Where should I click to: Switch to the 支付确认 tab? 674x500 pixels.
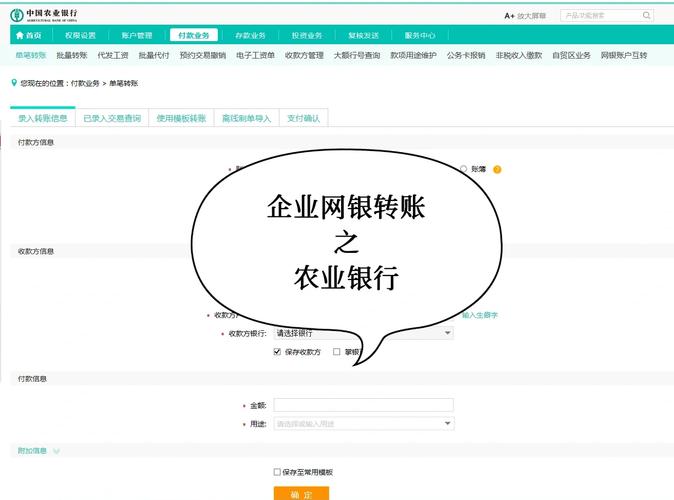303,118
